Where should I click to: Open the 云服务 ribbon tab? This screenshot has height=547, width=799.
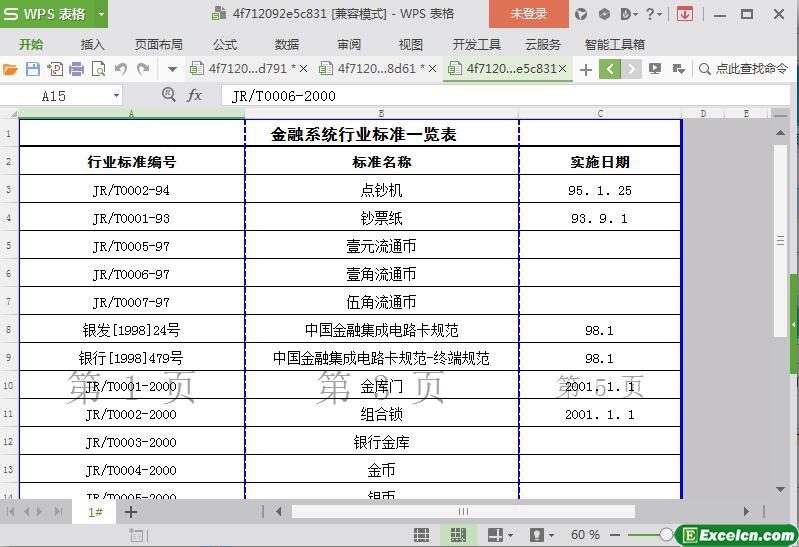point(543,44)
